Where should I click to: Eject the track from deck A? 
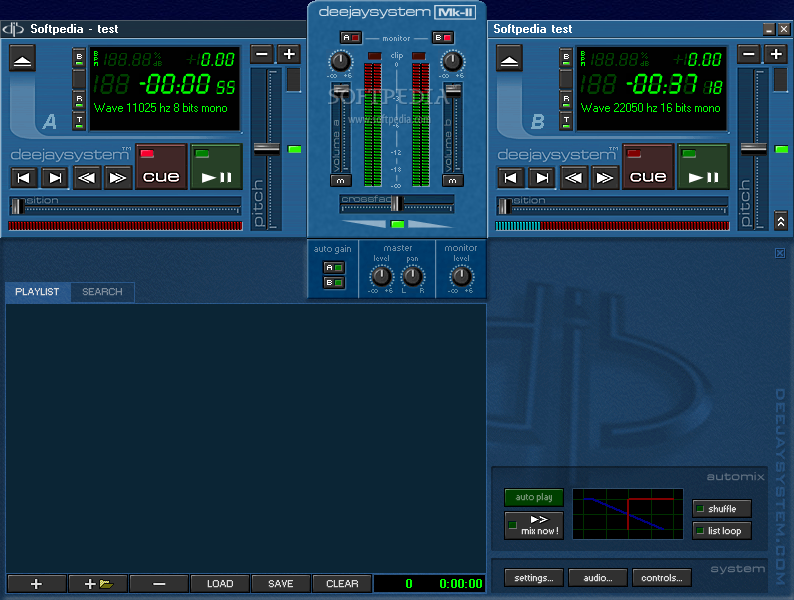click(22, 58)
